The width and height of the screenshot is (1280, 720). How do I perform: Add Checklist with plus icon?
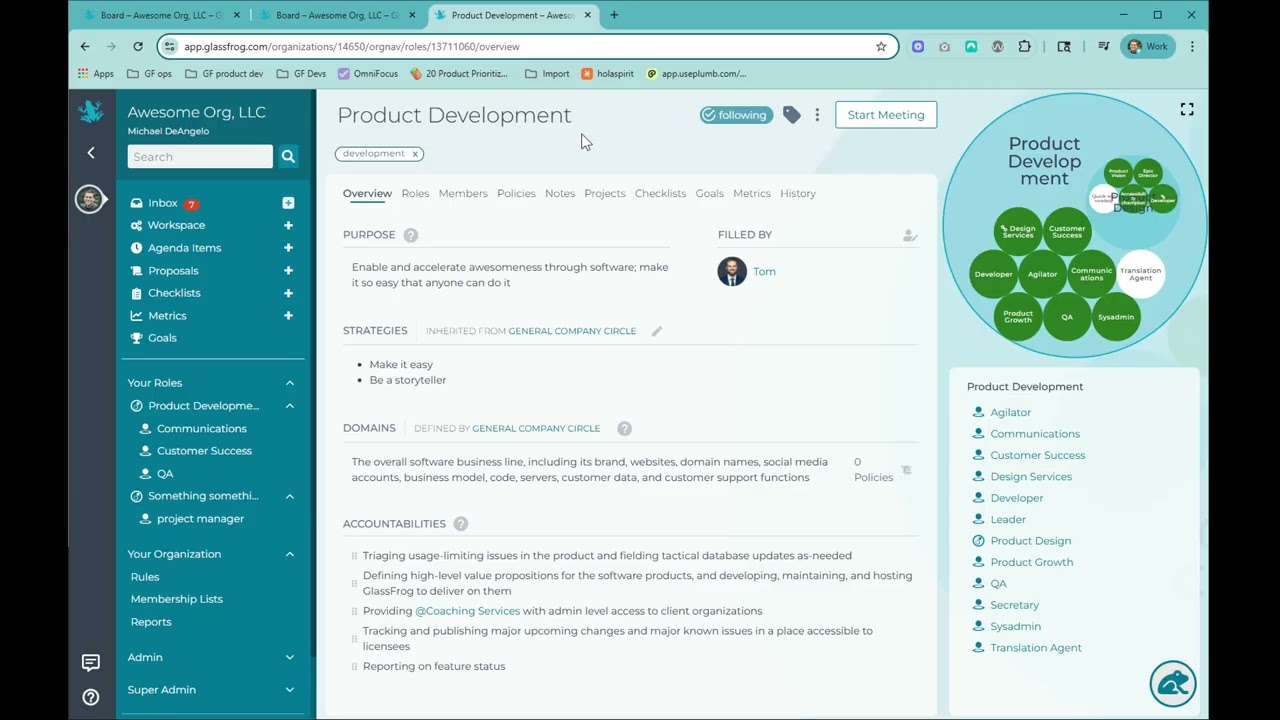click(x=288, y=293)
